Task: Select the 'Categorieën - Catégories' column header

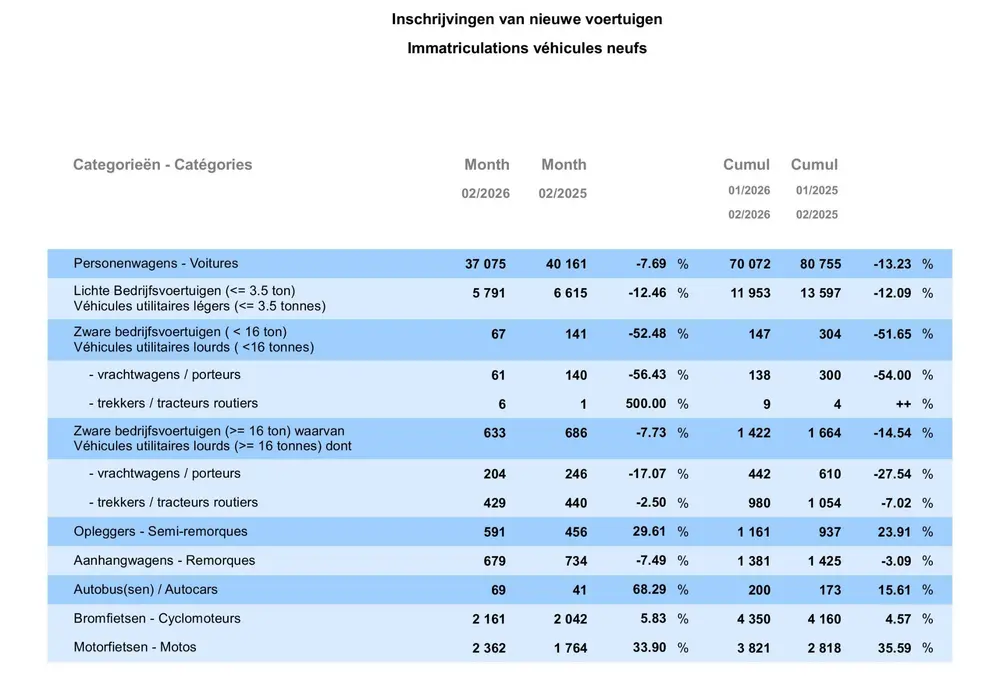Action: coord(162,165)
